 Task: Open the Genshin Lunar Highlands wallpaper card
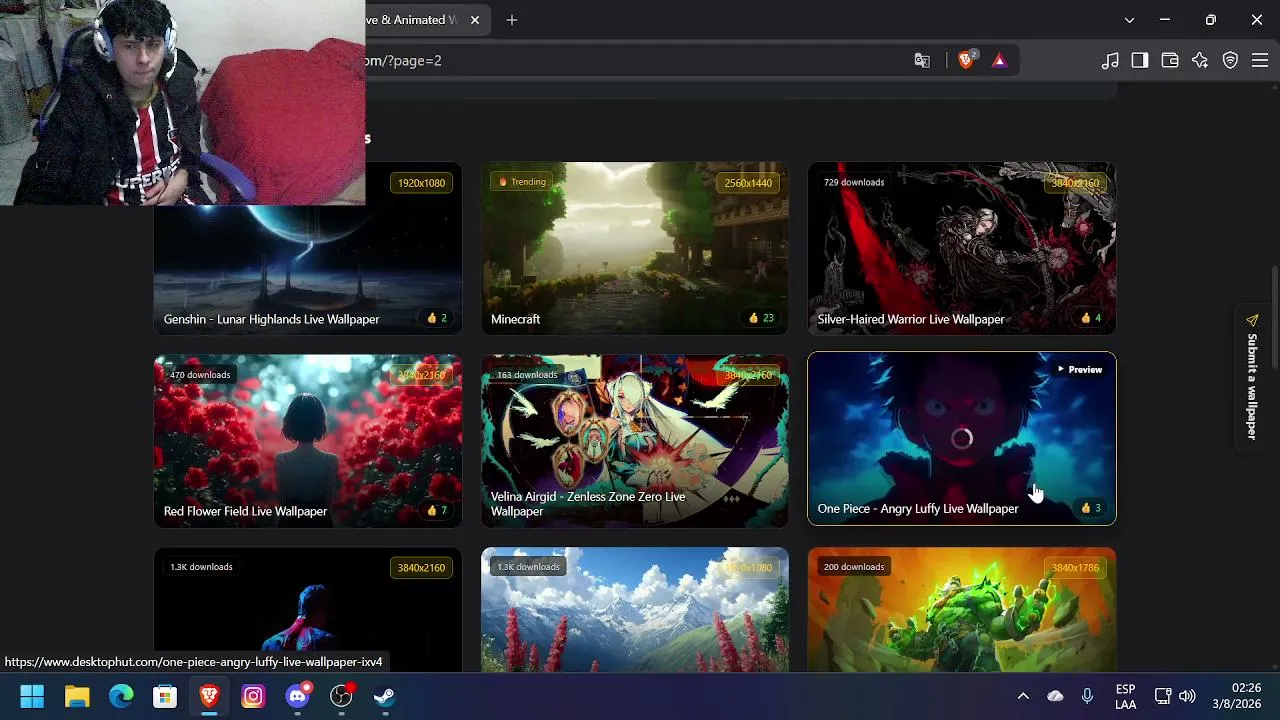point(308,248)
